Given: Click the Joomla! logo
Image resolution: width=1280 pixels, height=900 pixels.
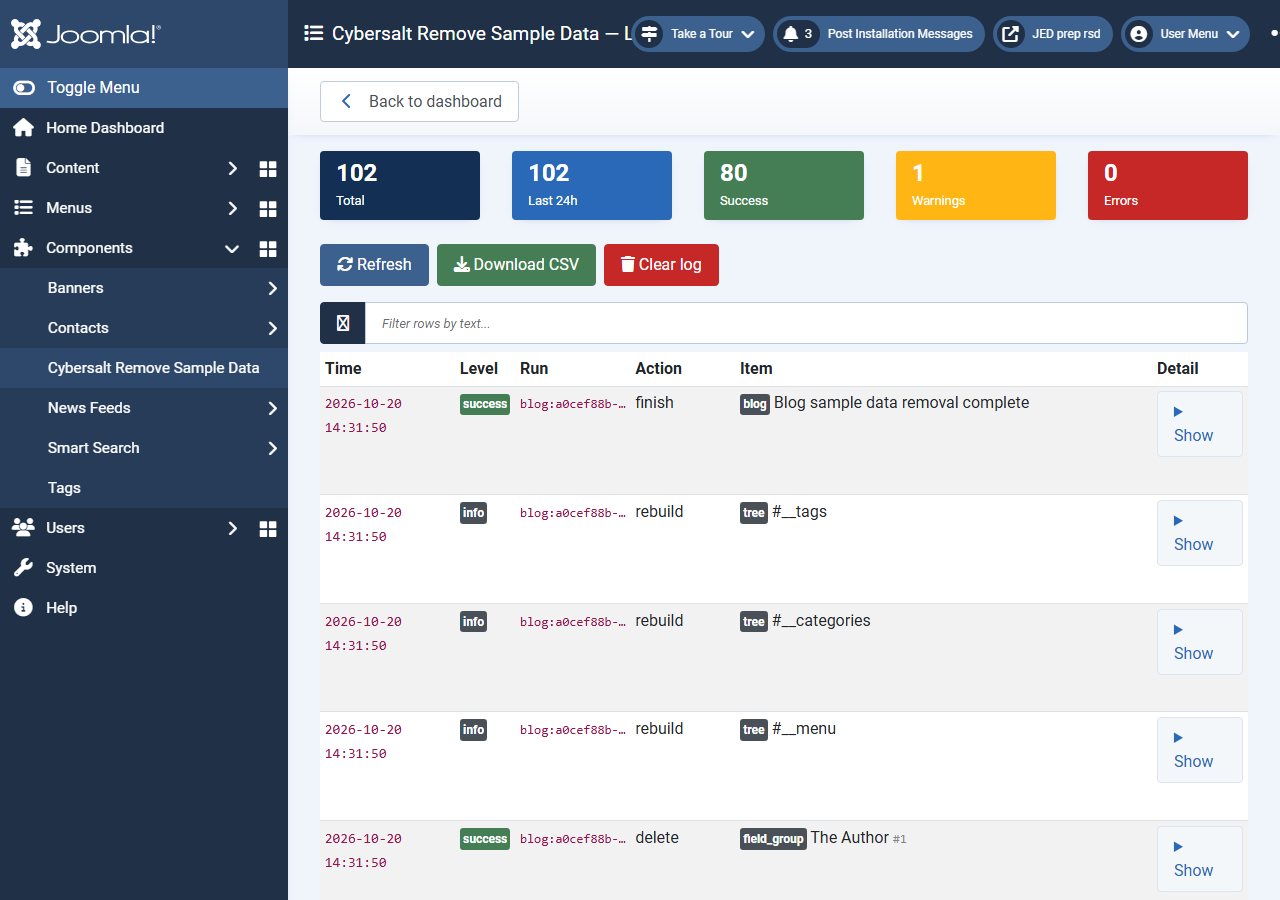Looking at the screenshot, I should coord(86,34).
